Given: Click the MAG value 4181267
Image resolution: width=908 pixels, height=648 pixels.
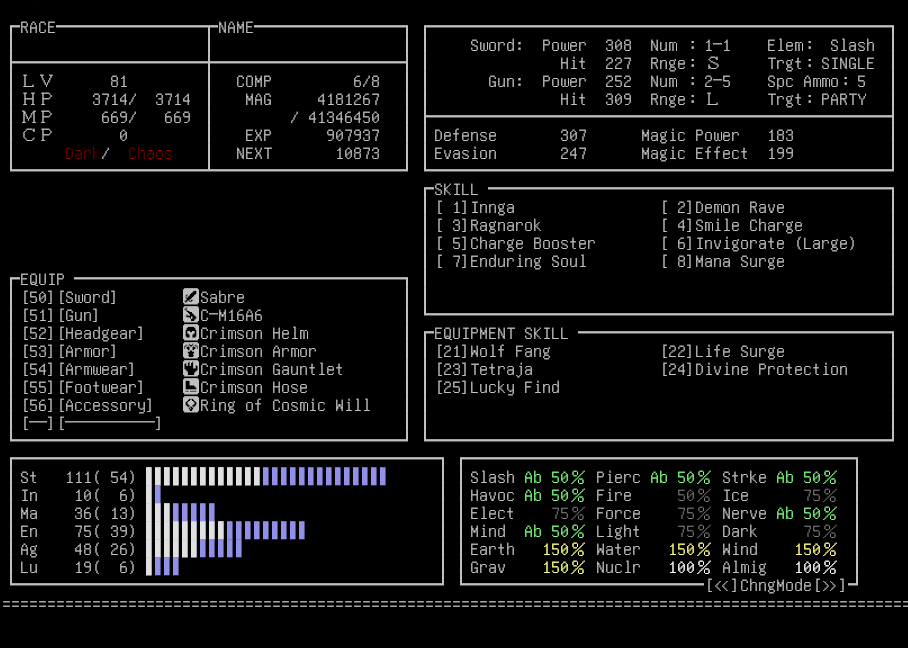Looking at the screenshot, I should (x=348, y=100).
